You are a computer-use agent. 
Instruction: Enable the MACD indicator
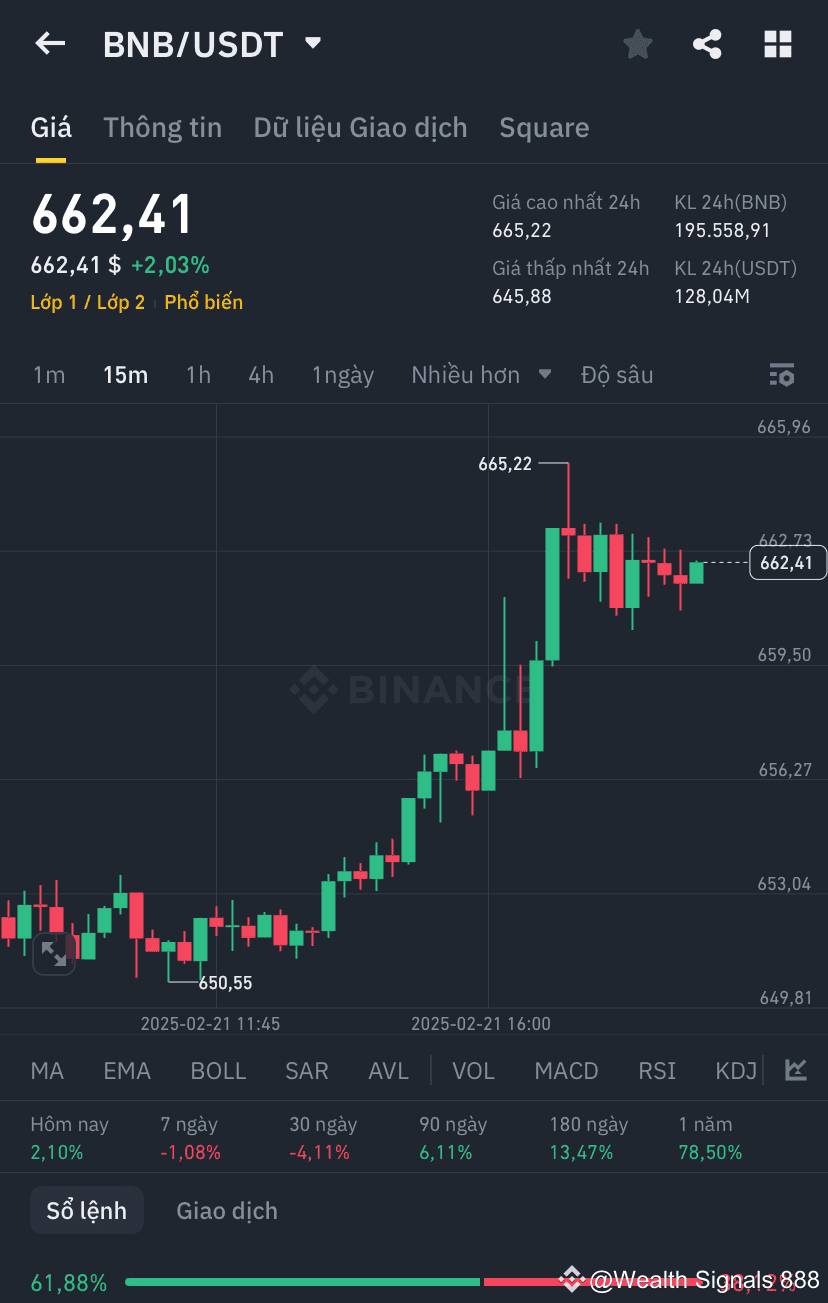click(x=566, y=1069)
